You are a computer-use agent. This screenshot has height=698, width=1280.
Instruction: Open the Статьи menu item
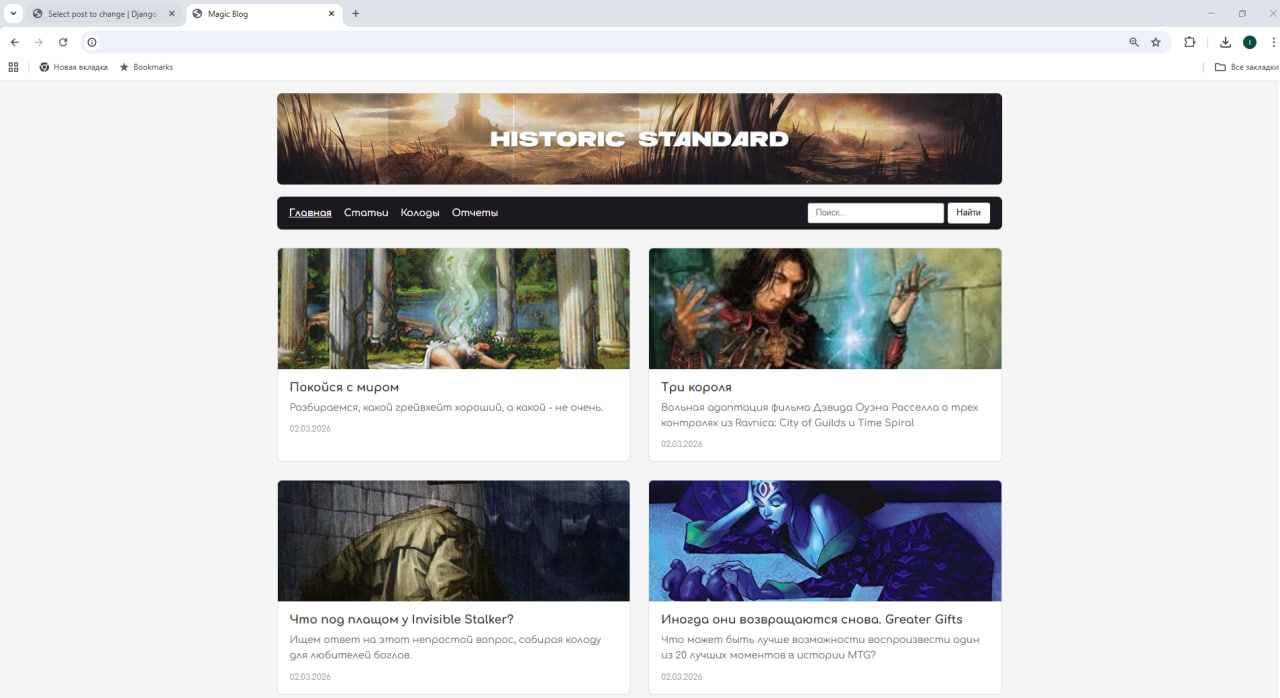pyautogui.click(x=366, y=213)
